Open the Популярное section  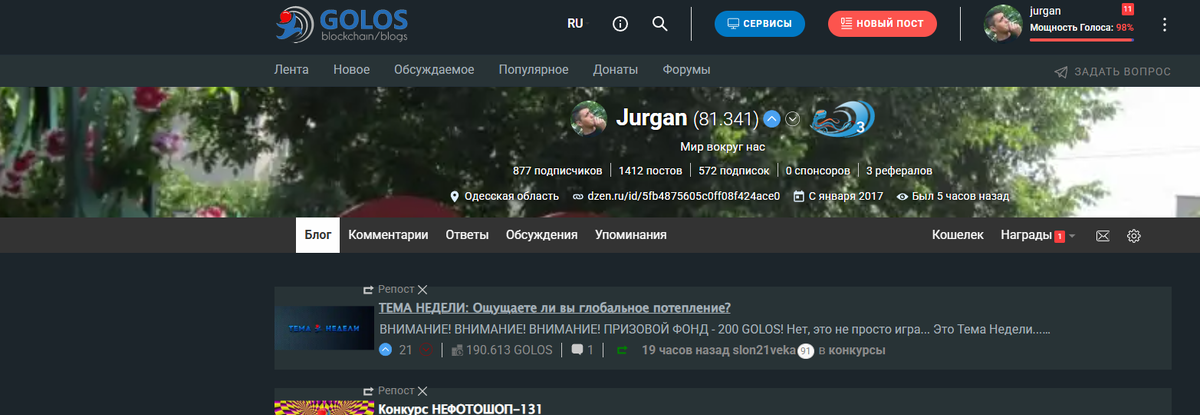[534, 70]
